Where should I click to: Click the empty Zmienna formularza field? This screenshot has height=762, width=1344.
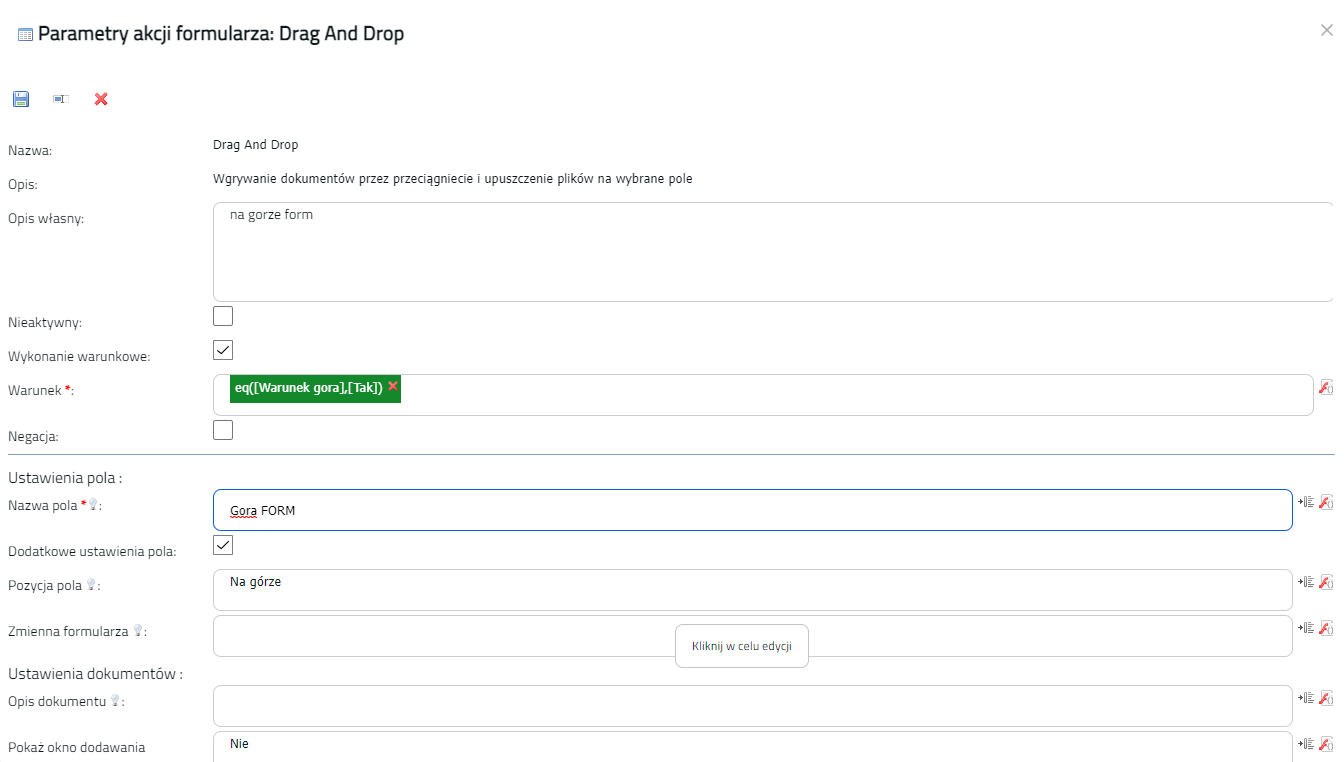pyautogui.click(x=753, y=636)
